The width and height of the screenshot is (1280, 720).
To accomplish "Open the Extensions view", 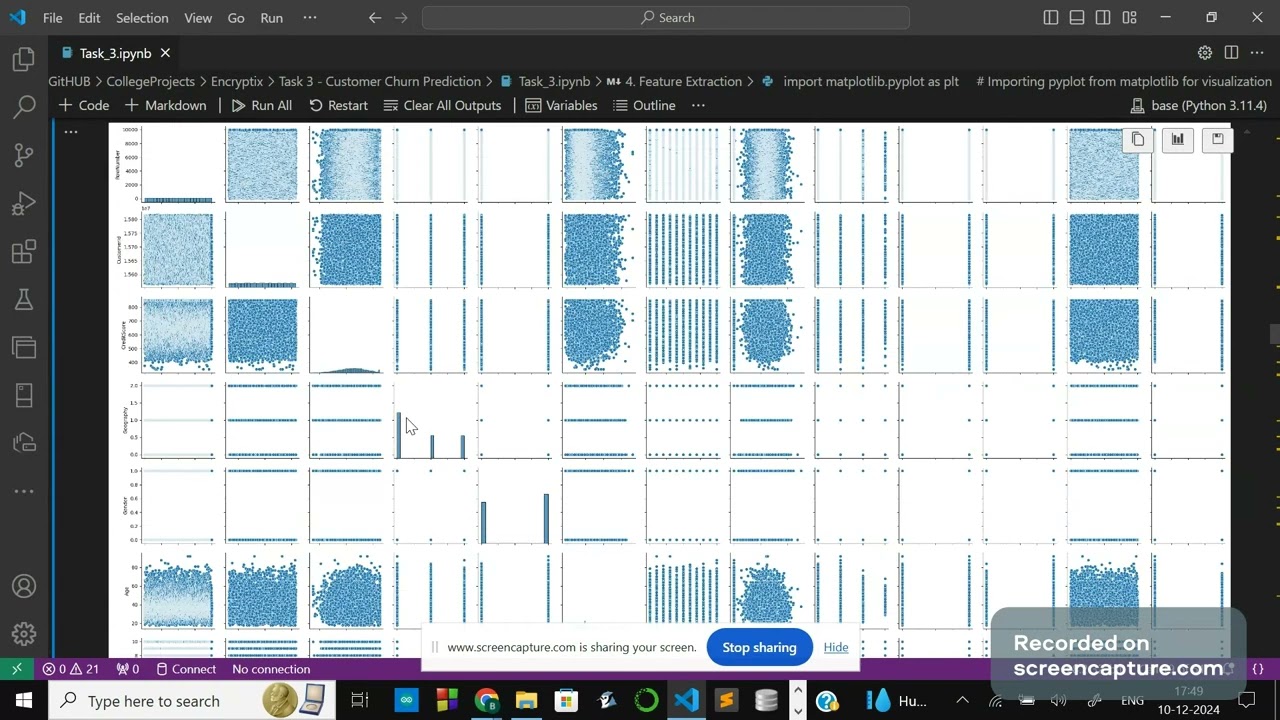I will tap(24, 252).
